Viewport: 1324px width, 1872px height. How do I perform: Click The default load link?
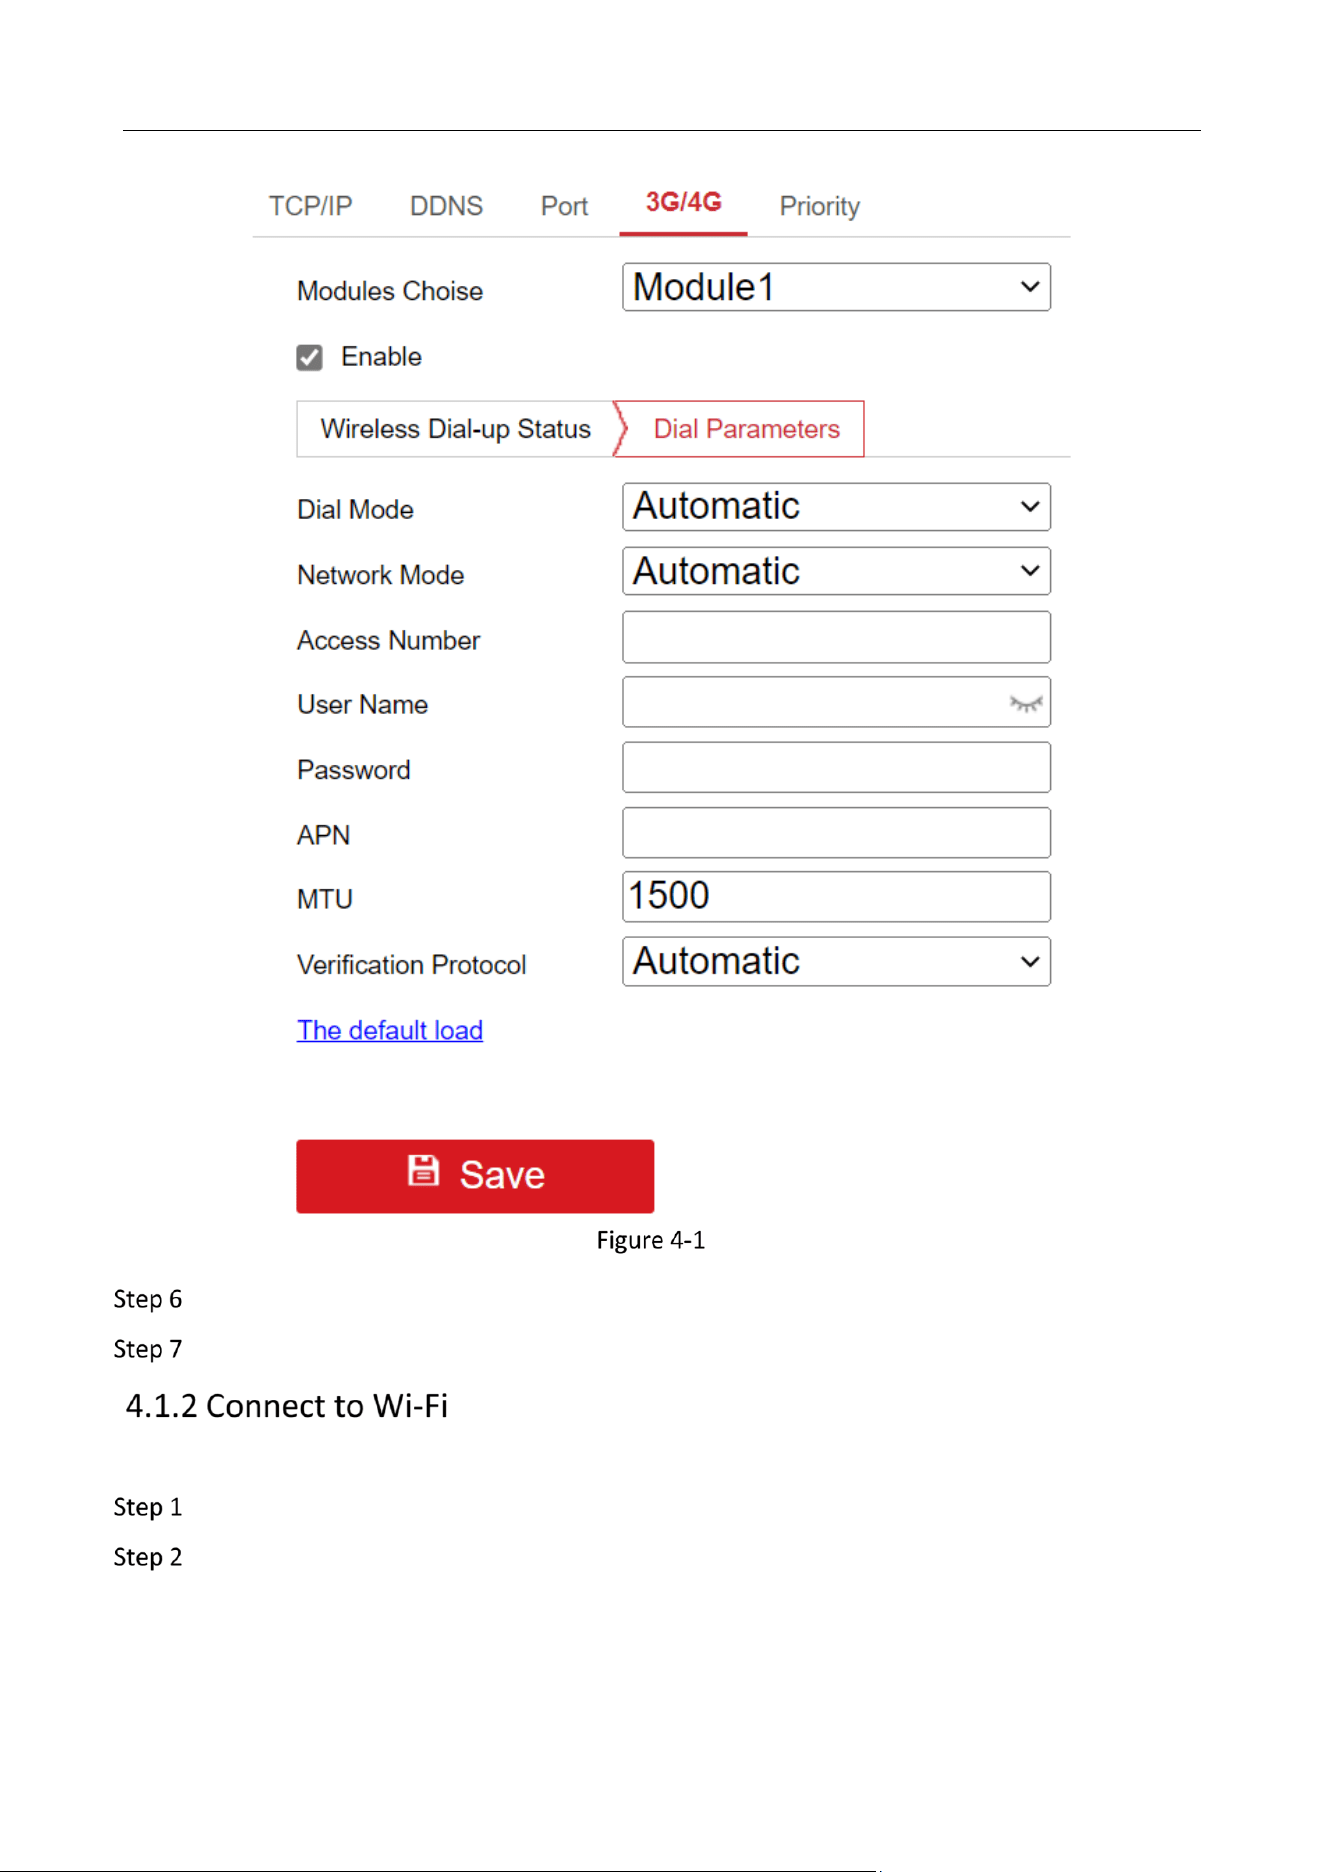(390, 1030)
